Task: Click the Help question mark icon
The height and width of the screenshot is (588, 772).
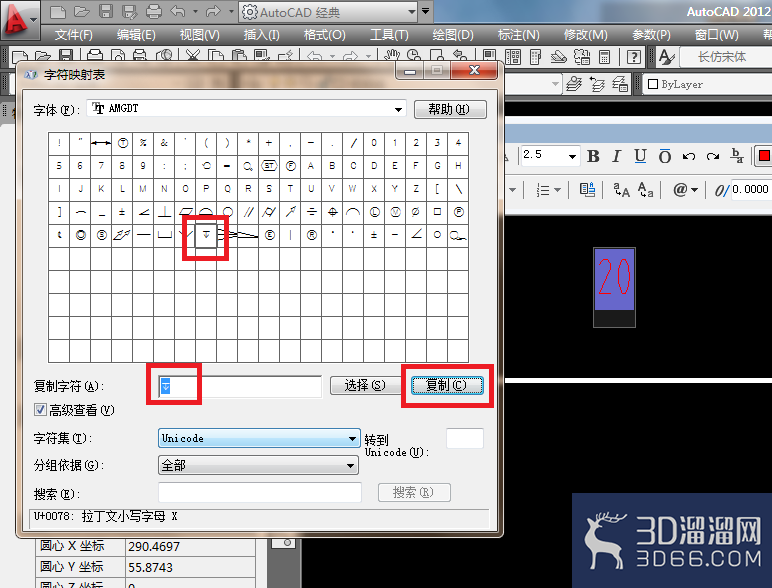Action: [x=634, y=57]
